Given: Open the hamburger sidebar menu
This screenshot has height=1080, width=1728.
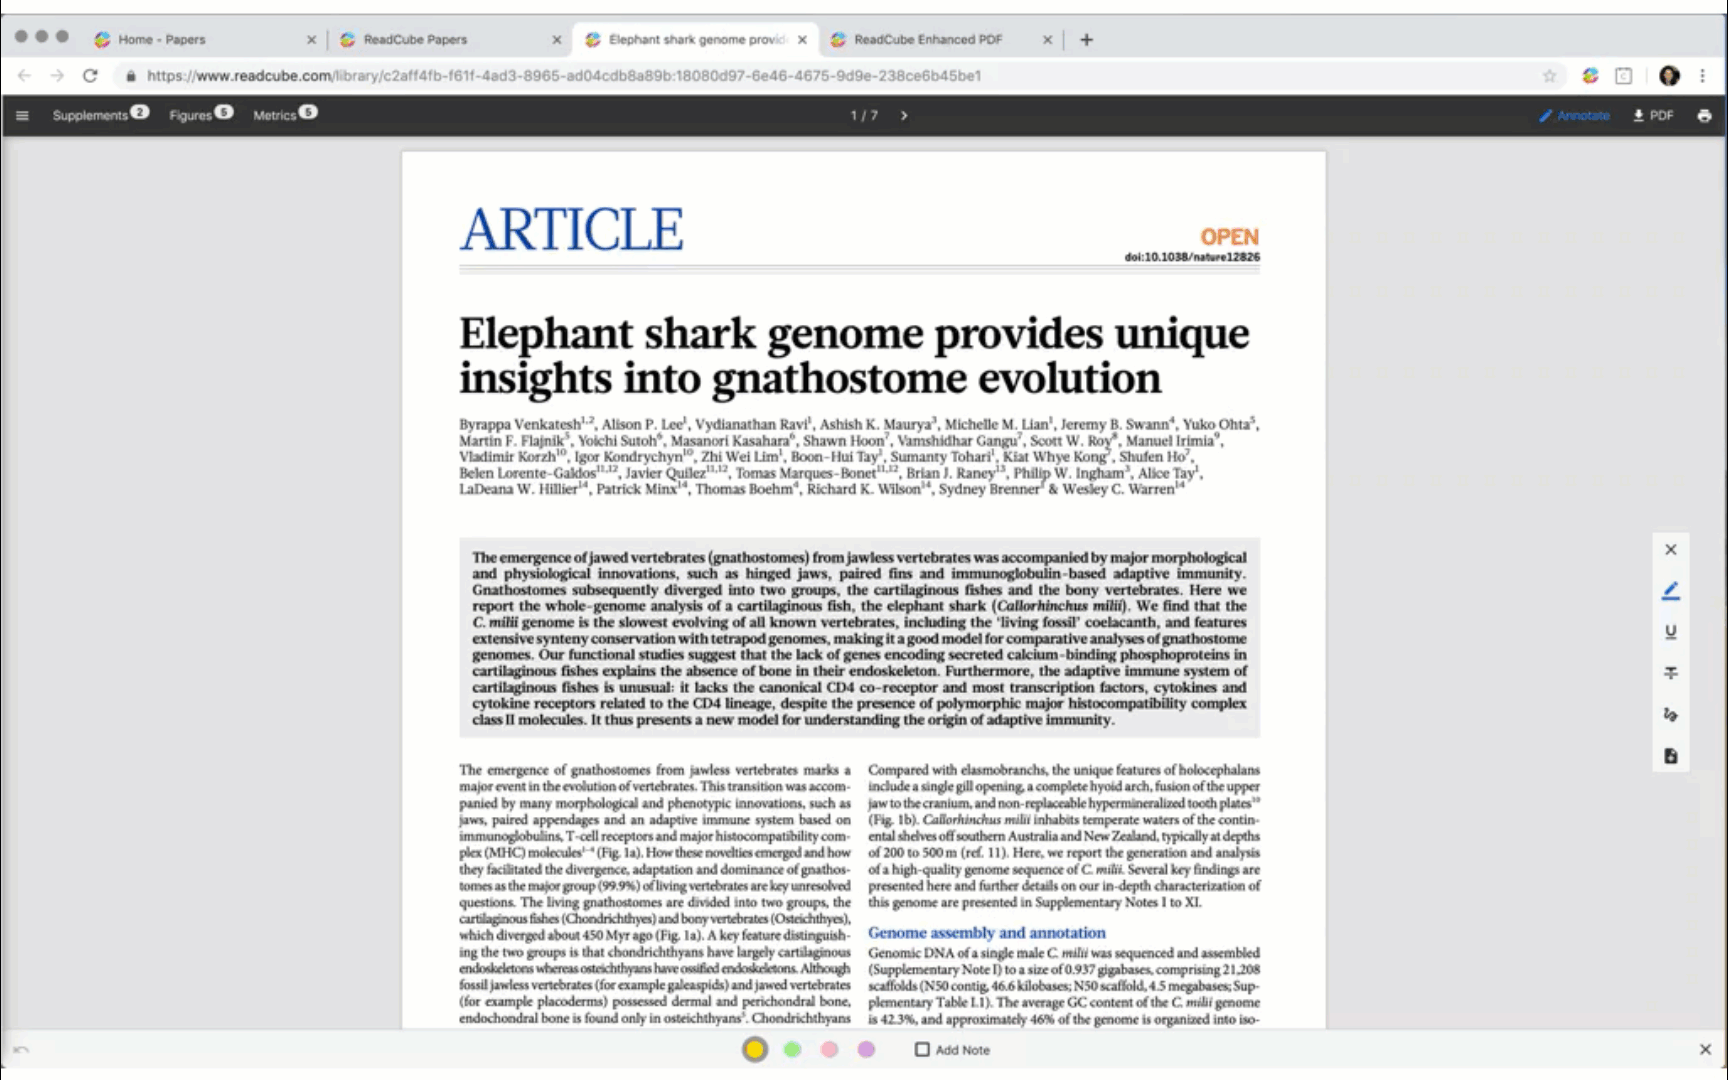Looking at the screenshot, I should pyautogui.click(x=22, y=116).
